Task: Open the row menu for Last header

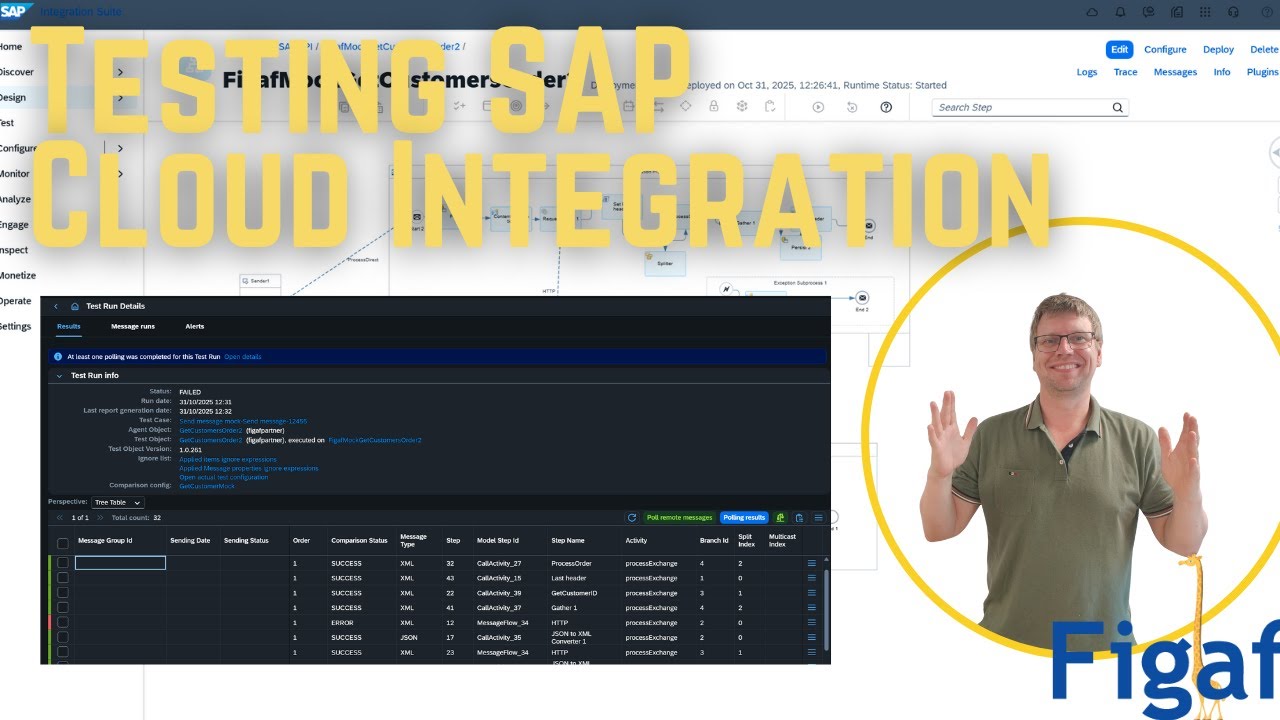Action: point(812,578)
